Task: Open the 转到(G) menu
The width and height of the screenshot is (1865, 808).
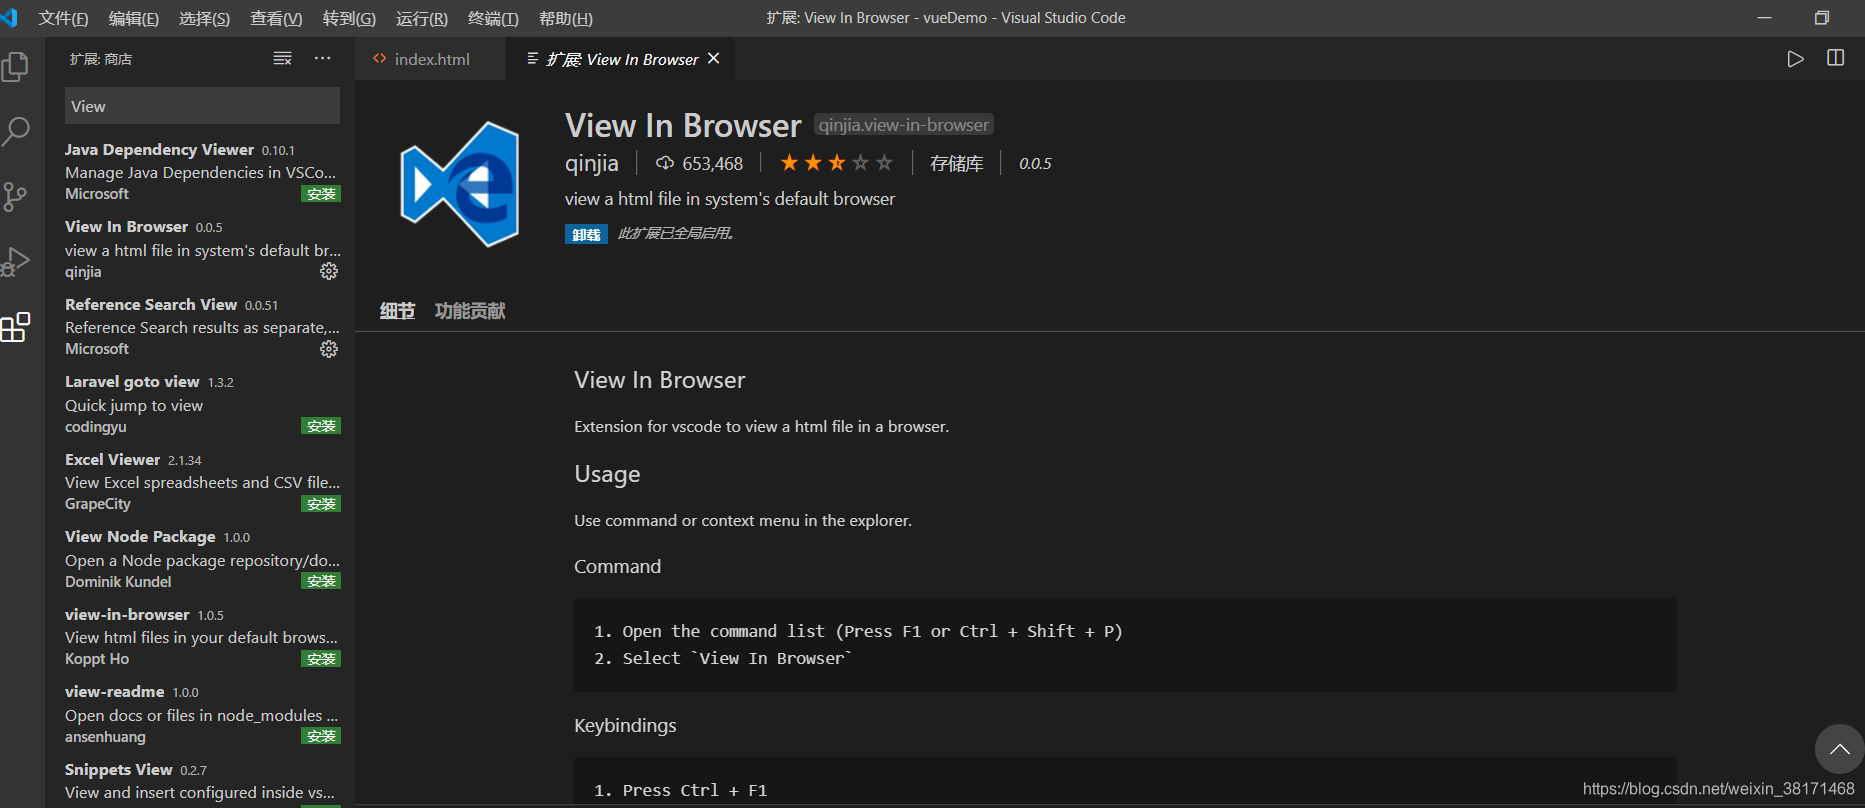Action: pos(349,18)
